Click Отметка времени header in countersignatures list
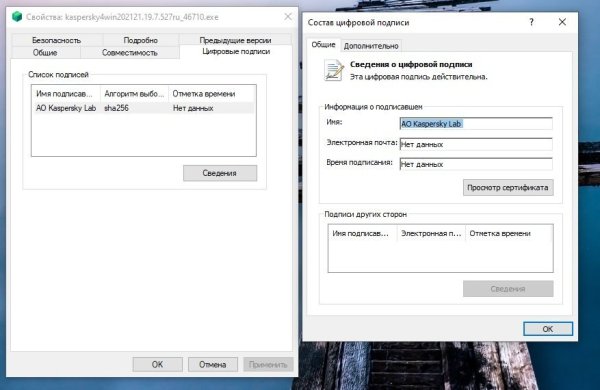 coord(509,233)
